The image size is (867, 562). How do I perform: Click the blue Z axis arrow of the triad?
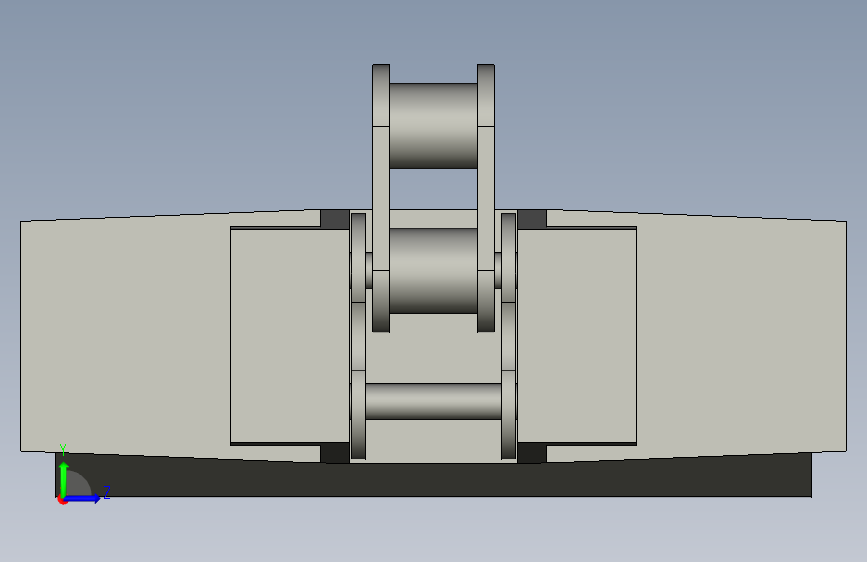[x=83, y=499]
